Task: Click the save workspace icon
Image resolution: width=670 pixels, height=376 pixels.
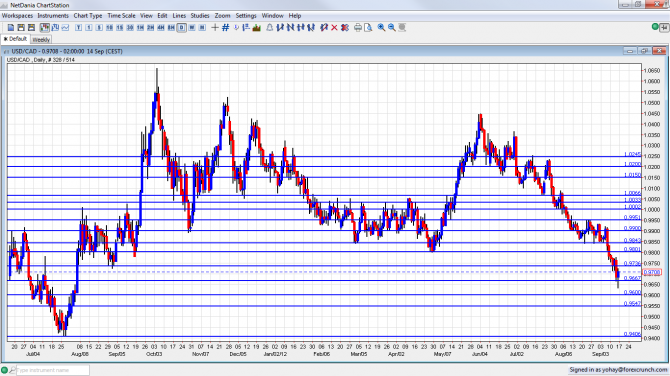Action: point(31,27)
